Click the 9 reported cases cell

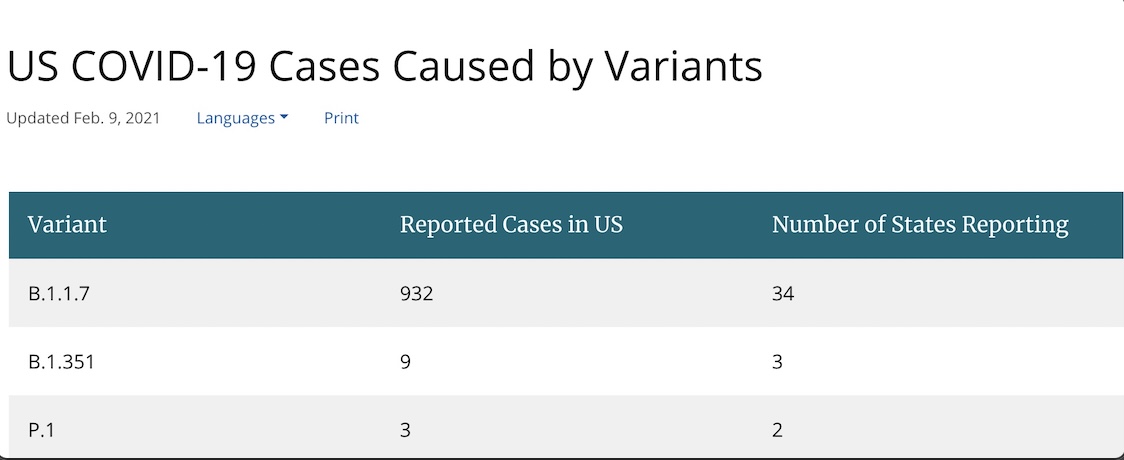tap(406, 362)
